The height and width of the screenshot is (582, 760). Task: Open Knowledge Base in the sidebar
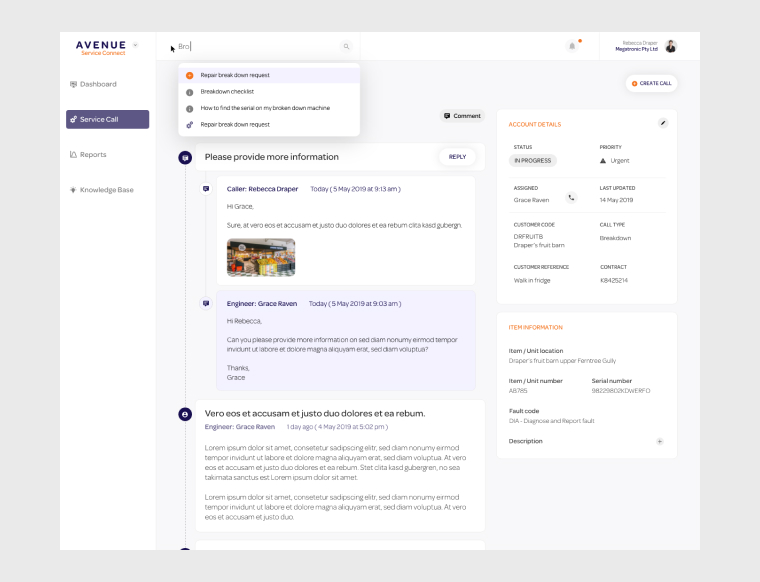coord(106,189)
